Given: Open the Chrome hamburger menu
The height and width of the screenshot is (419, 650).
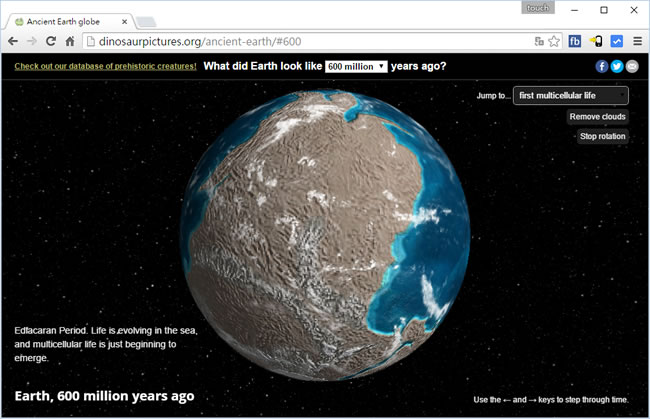Looking at the screenshot, I should click(x=637, y=41).
